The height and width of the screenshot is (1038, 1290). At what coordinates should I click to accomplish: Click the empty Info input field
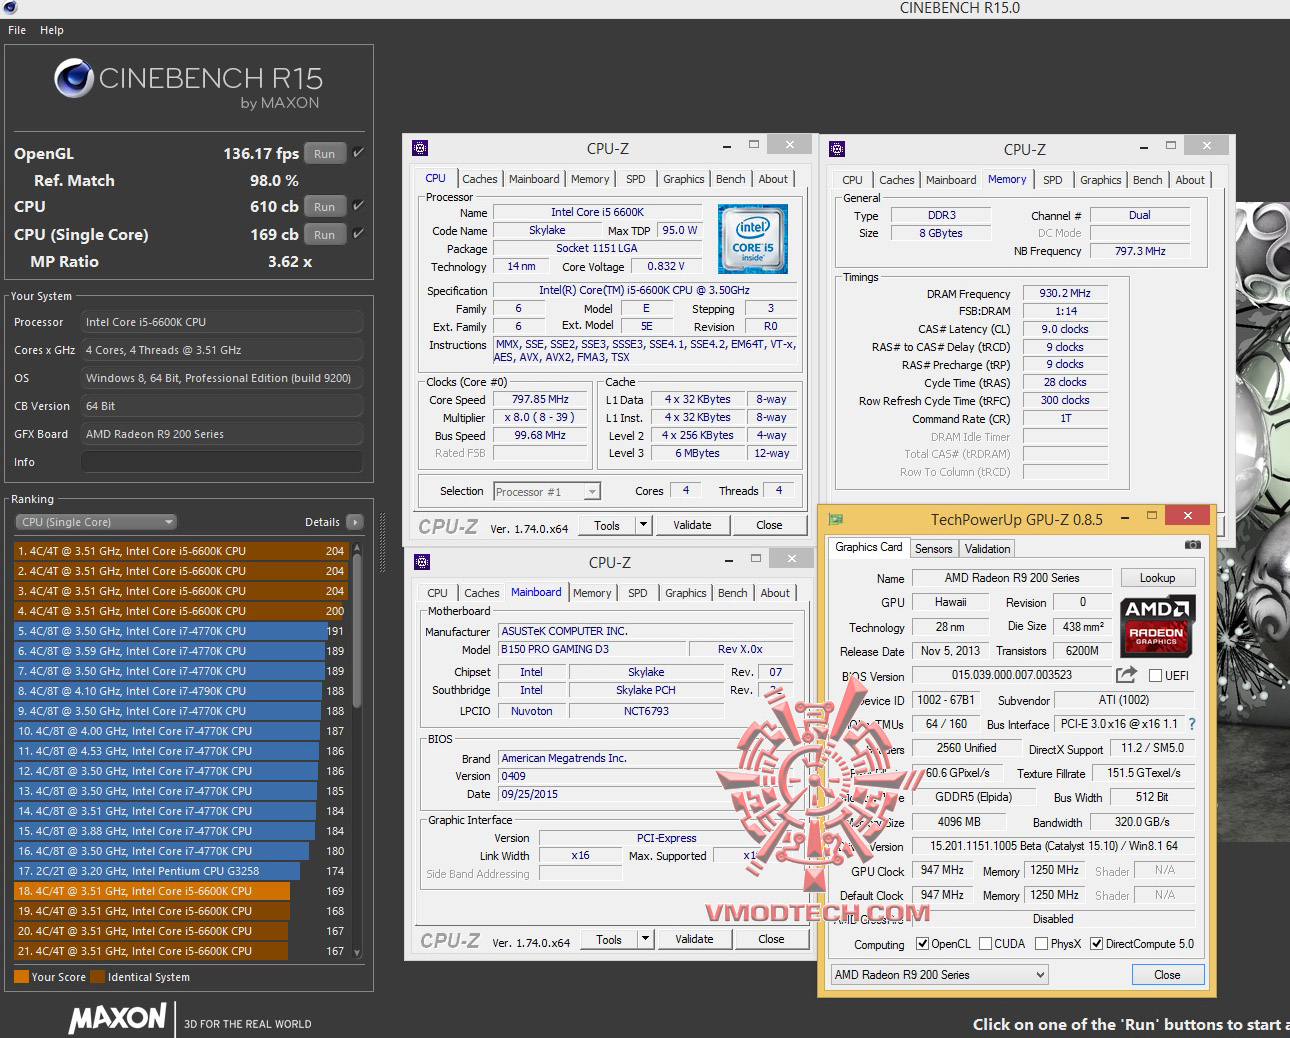pyautogui.click(x=221, y=462)
